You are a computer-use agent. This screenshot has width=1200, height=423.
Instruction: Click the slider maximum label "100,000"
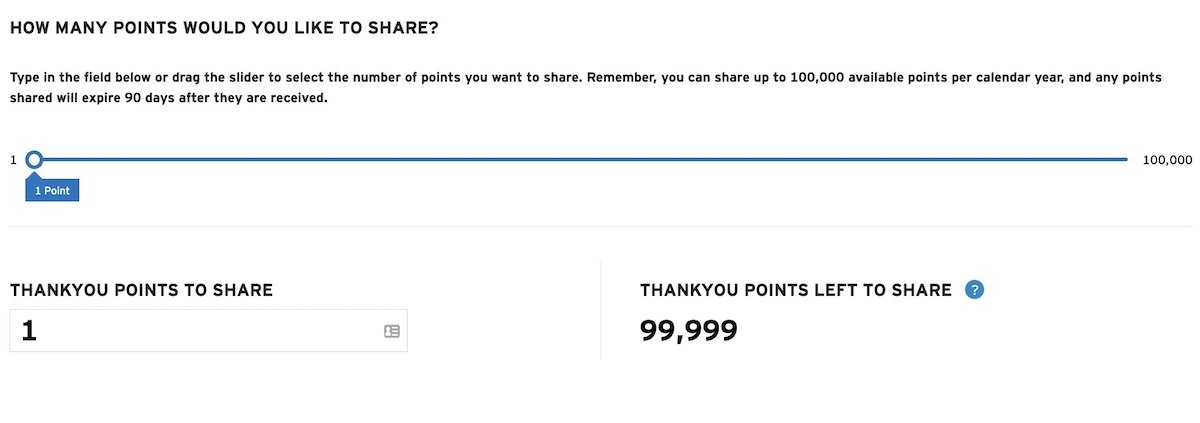click(1167, 160)
